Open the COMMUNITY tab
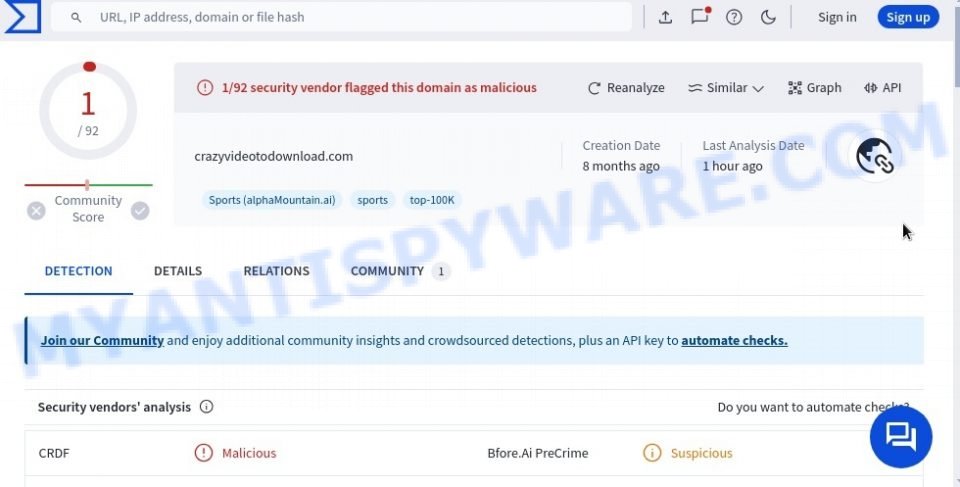The height and width of the screenshot is (487, 960). coord(400,271)
